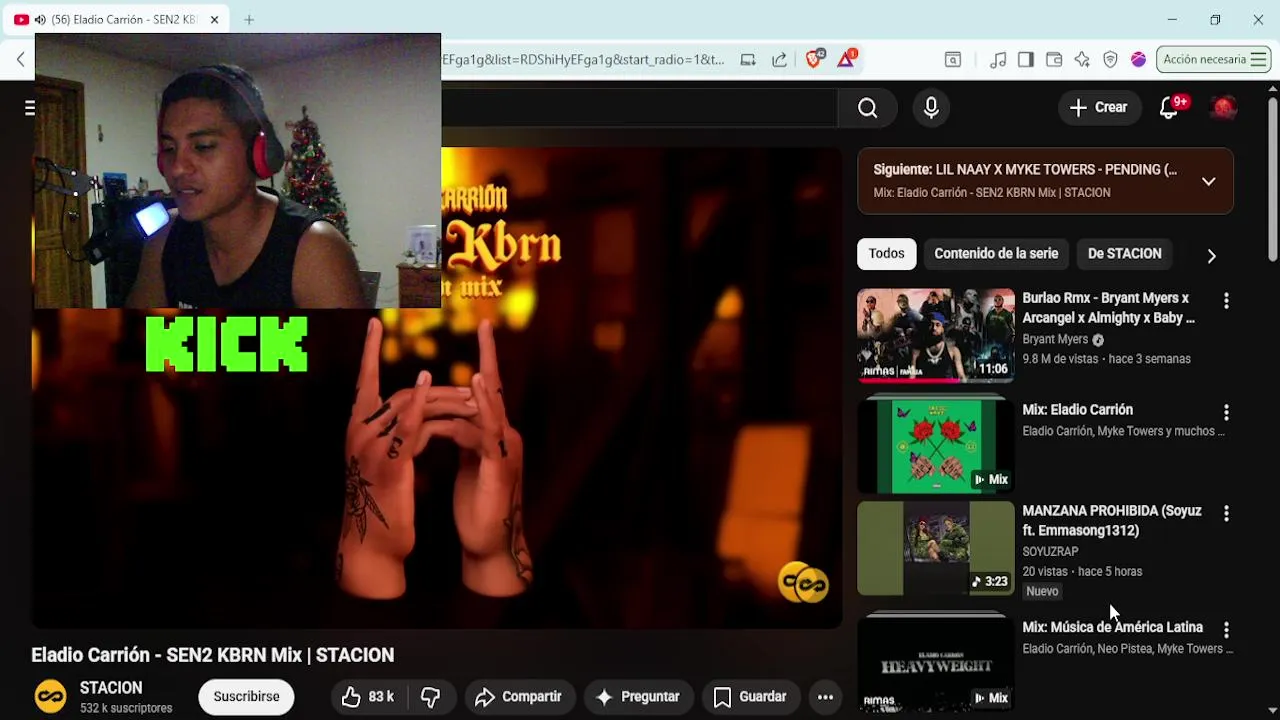This screenshot has height=720, width=1280.
Task: Select the De STACION filter chip
Action: click(x=1124, y=254)
